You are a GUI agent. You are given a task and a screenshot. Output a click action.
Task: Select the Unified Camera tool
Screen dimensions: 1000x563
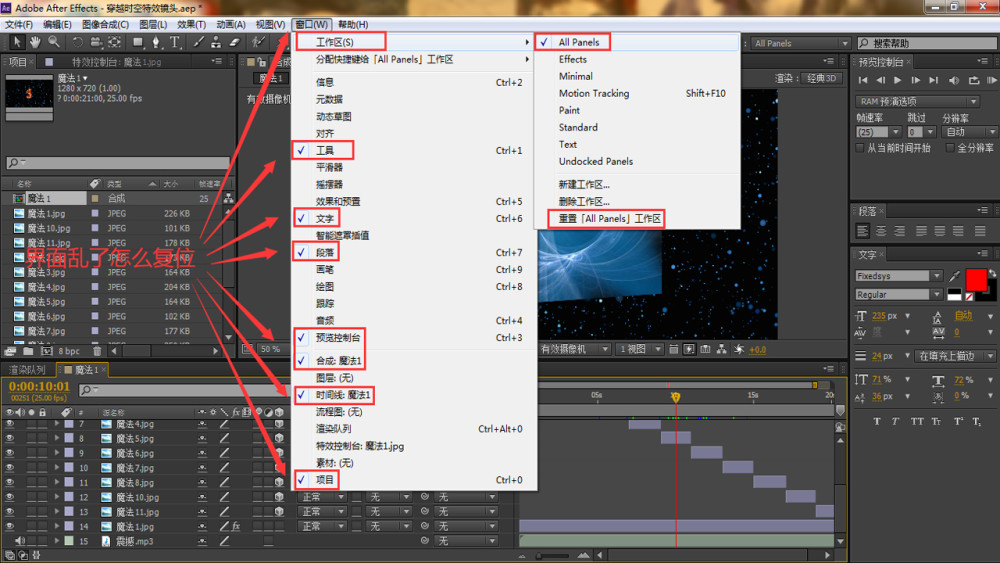click(x=96, y=42)
